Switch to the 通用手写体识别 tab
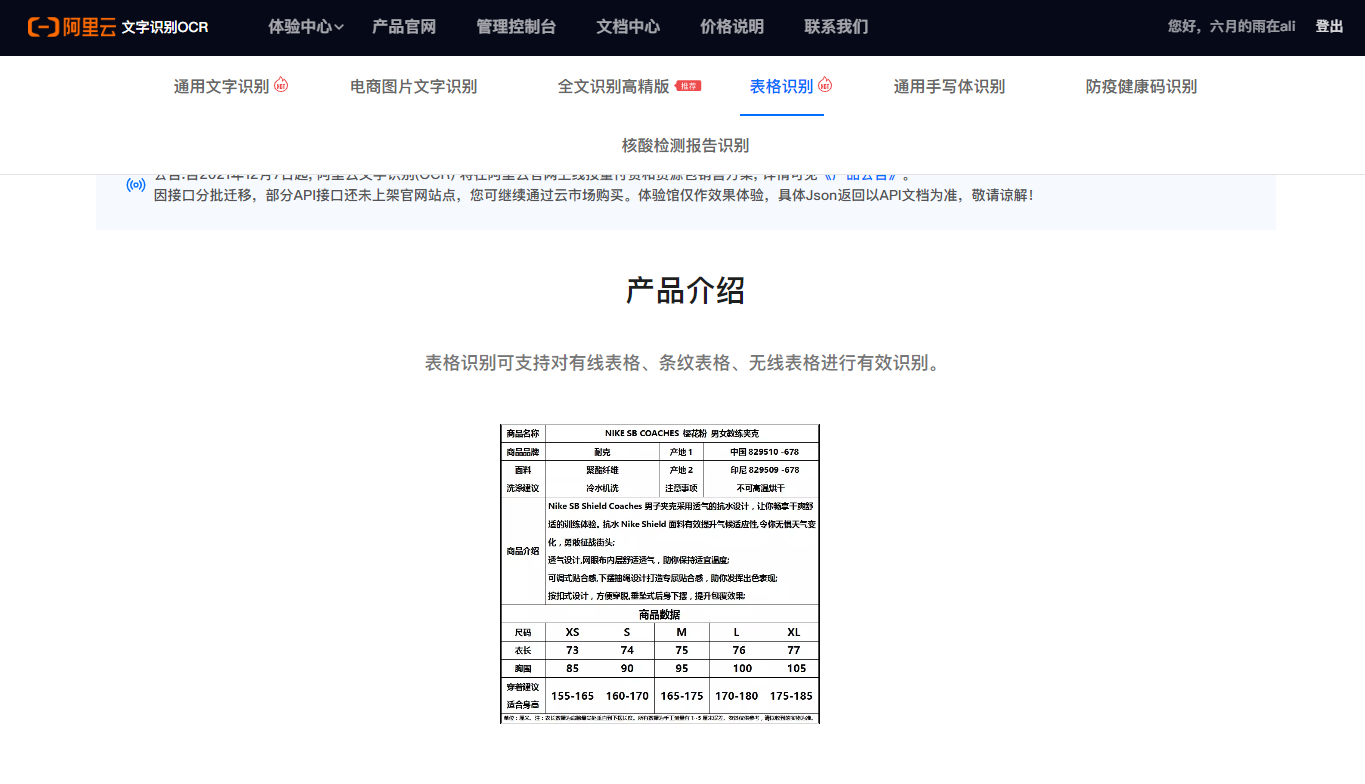Screen dimensions: 1365x784 pos(949,86)
